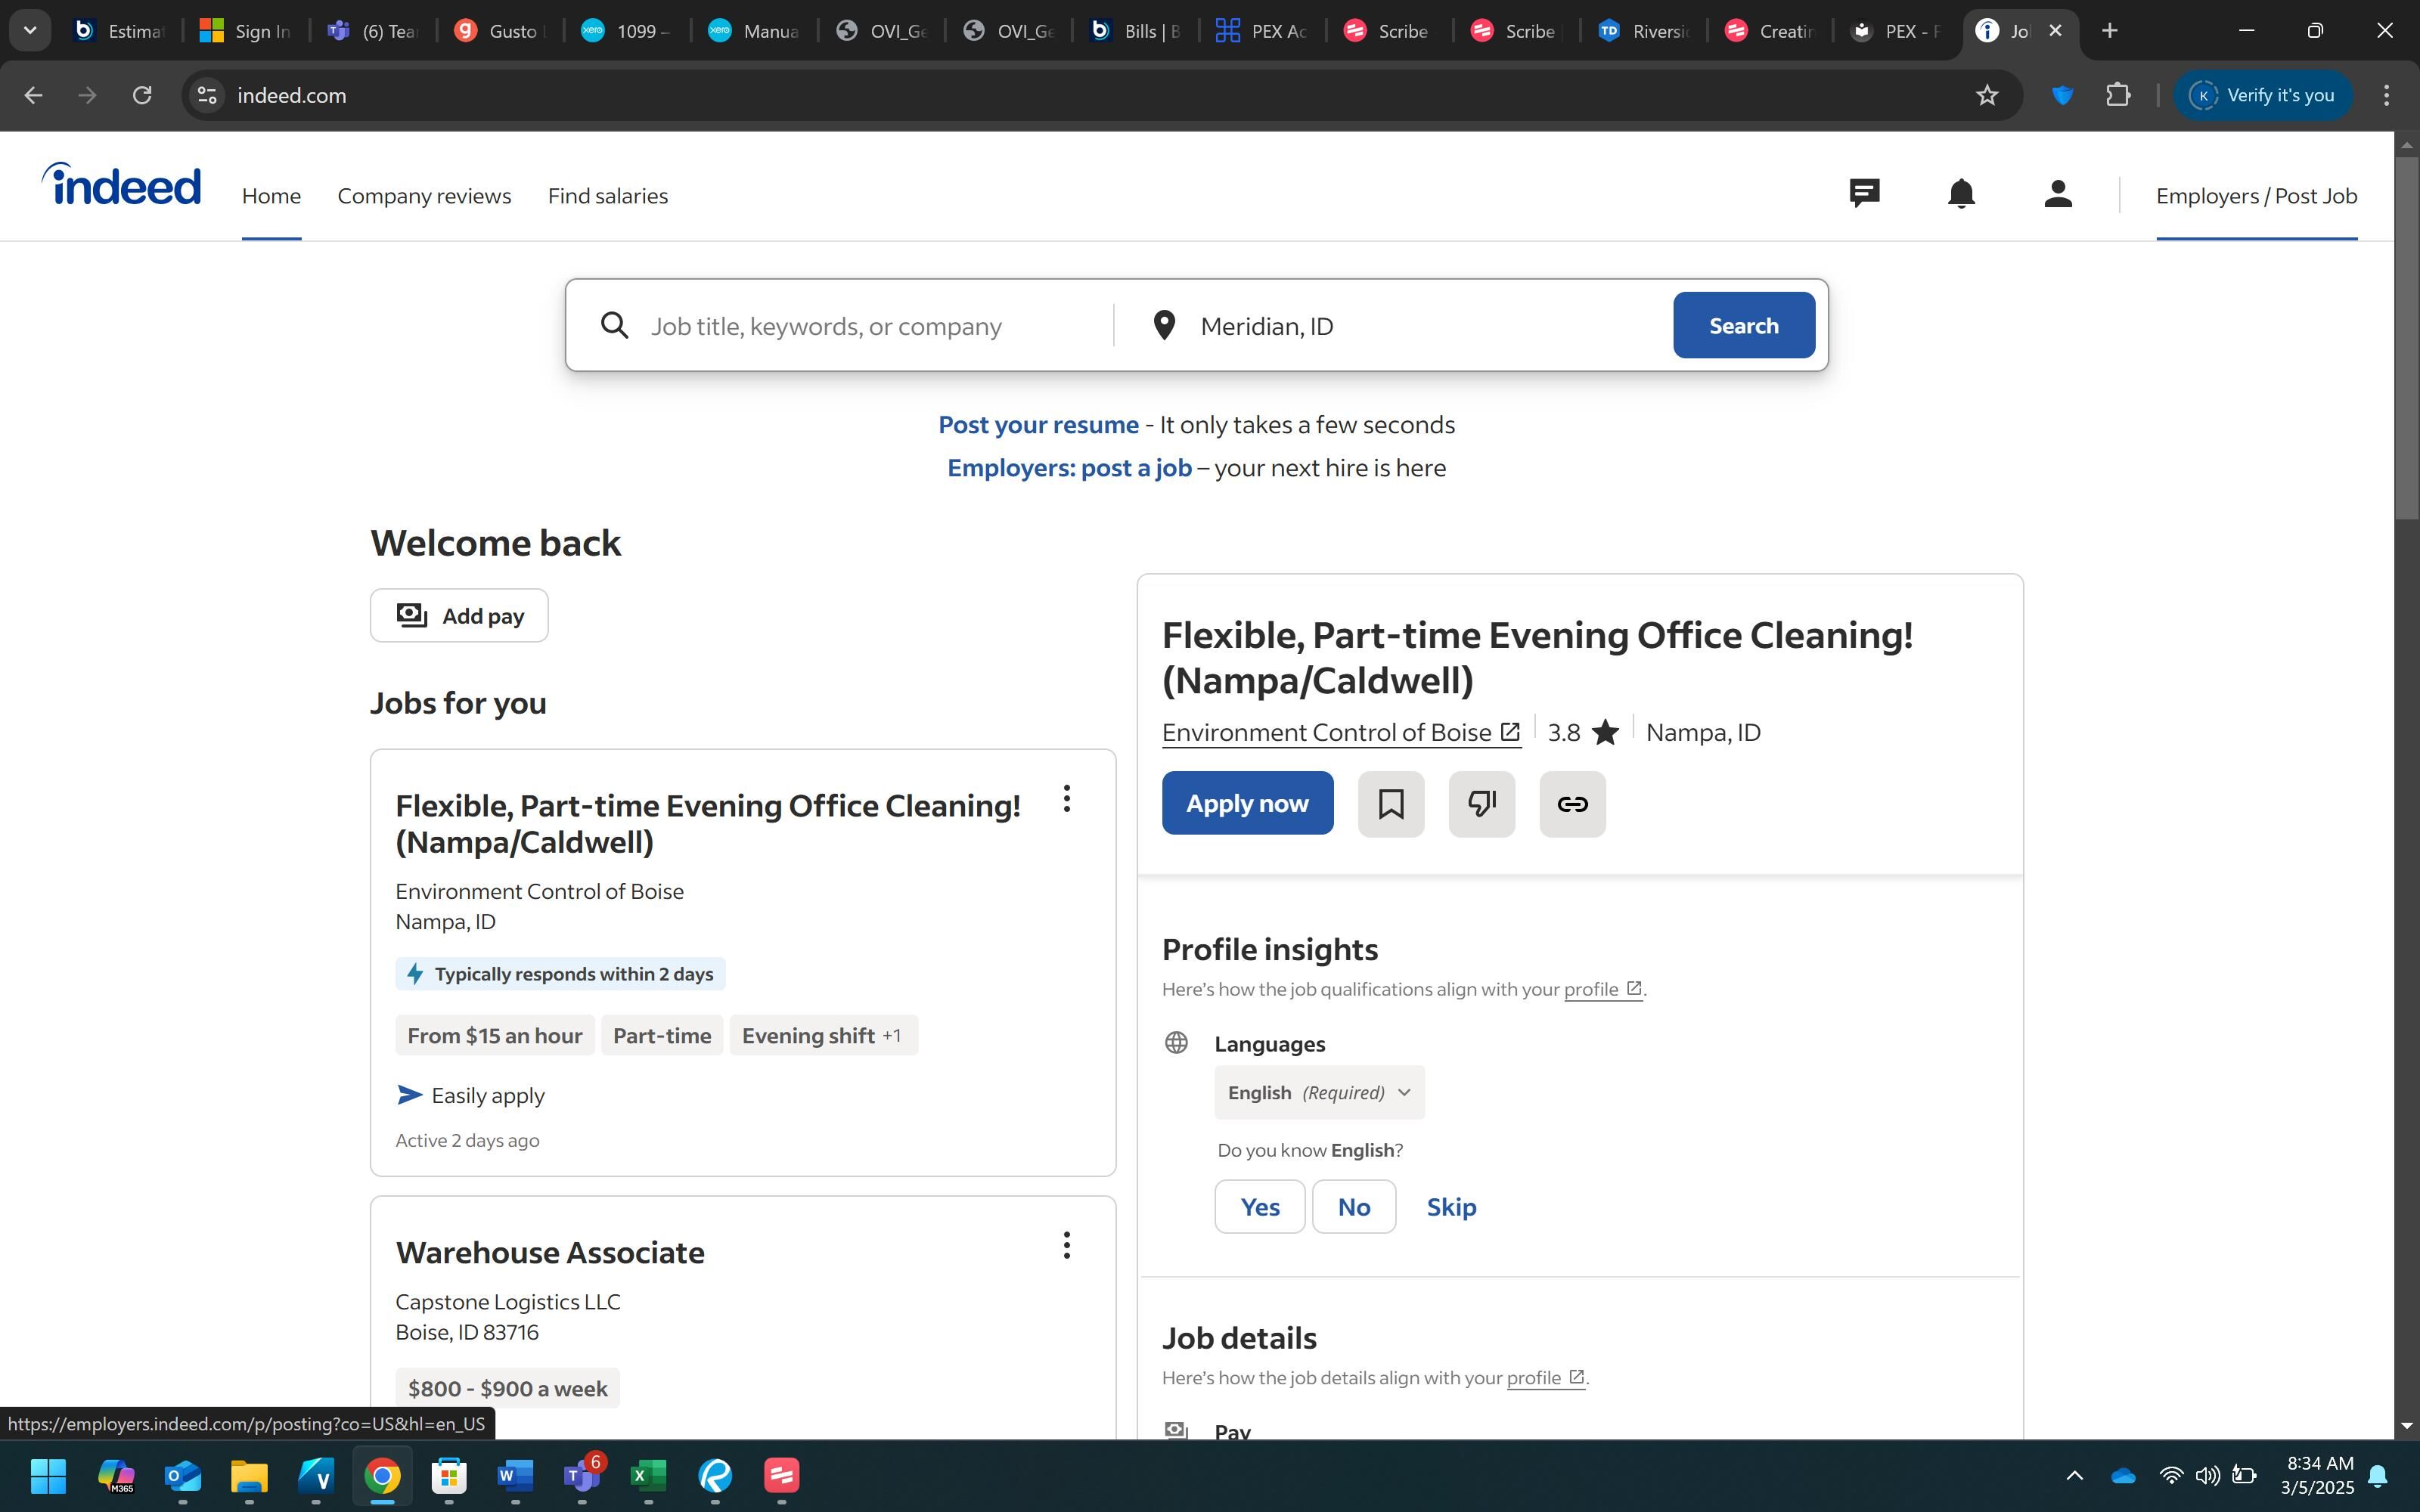Save job with bookmark icon
Viewport: 2420px width, 1512px height.
coord(1390,804)
